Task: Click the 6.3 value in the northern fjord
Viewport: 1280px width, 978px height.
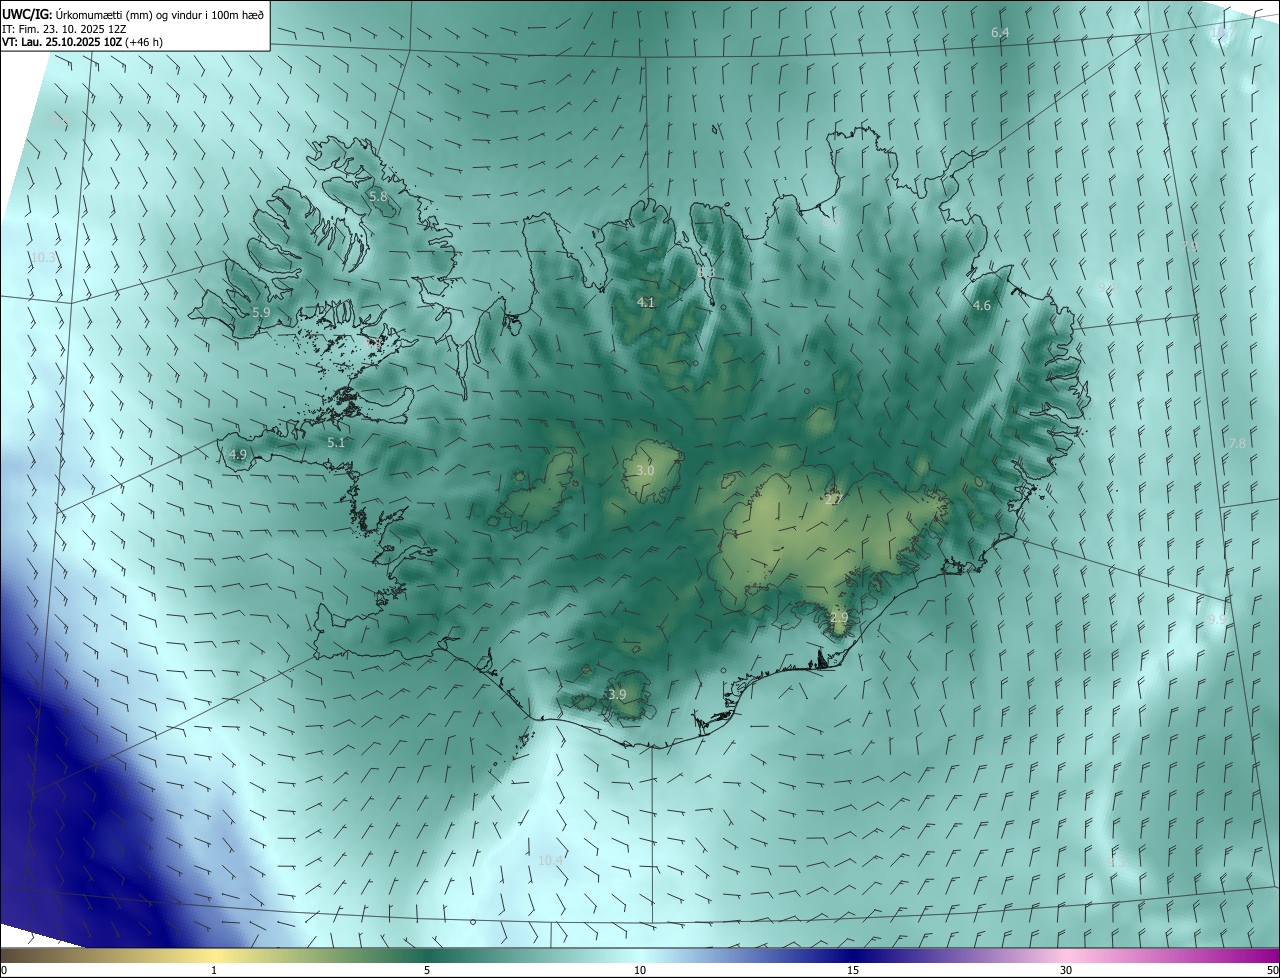Action: click(706, 272)
